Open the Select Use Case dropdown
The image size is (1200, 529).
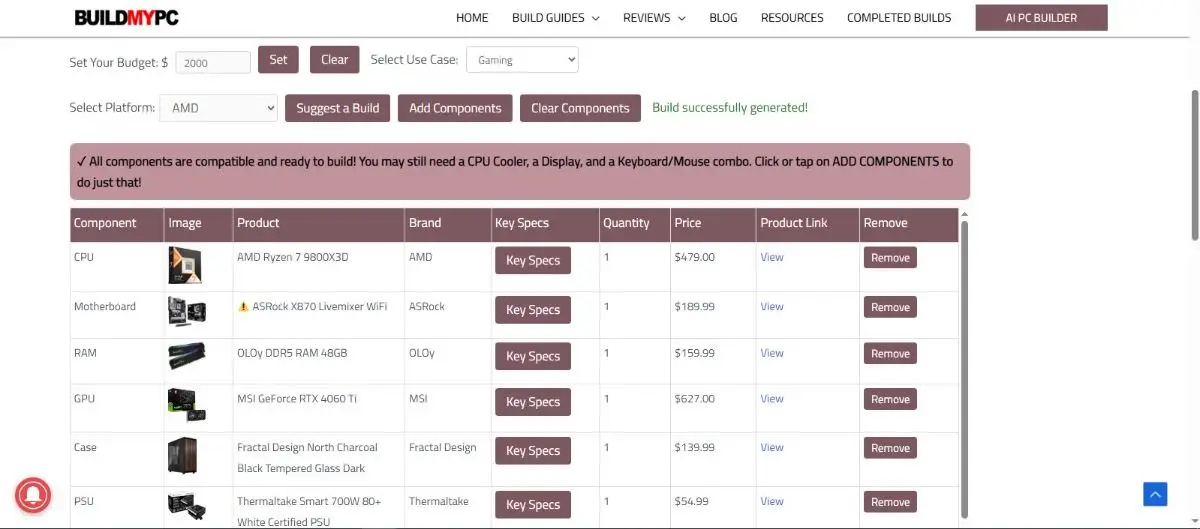coord(522,60)
